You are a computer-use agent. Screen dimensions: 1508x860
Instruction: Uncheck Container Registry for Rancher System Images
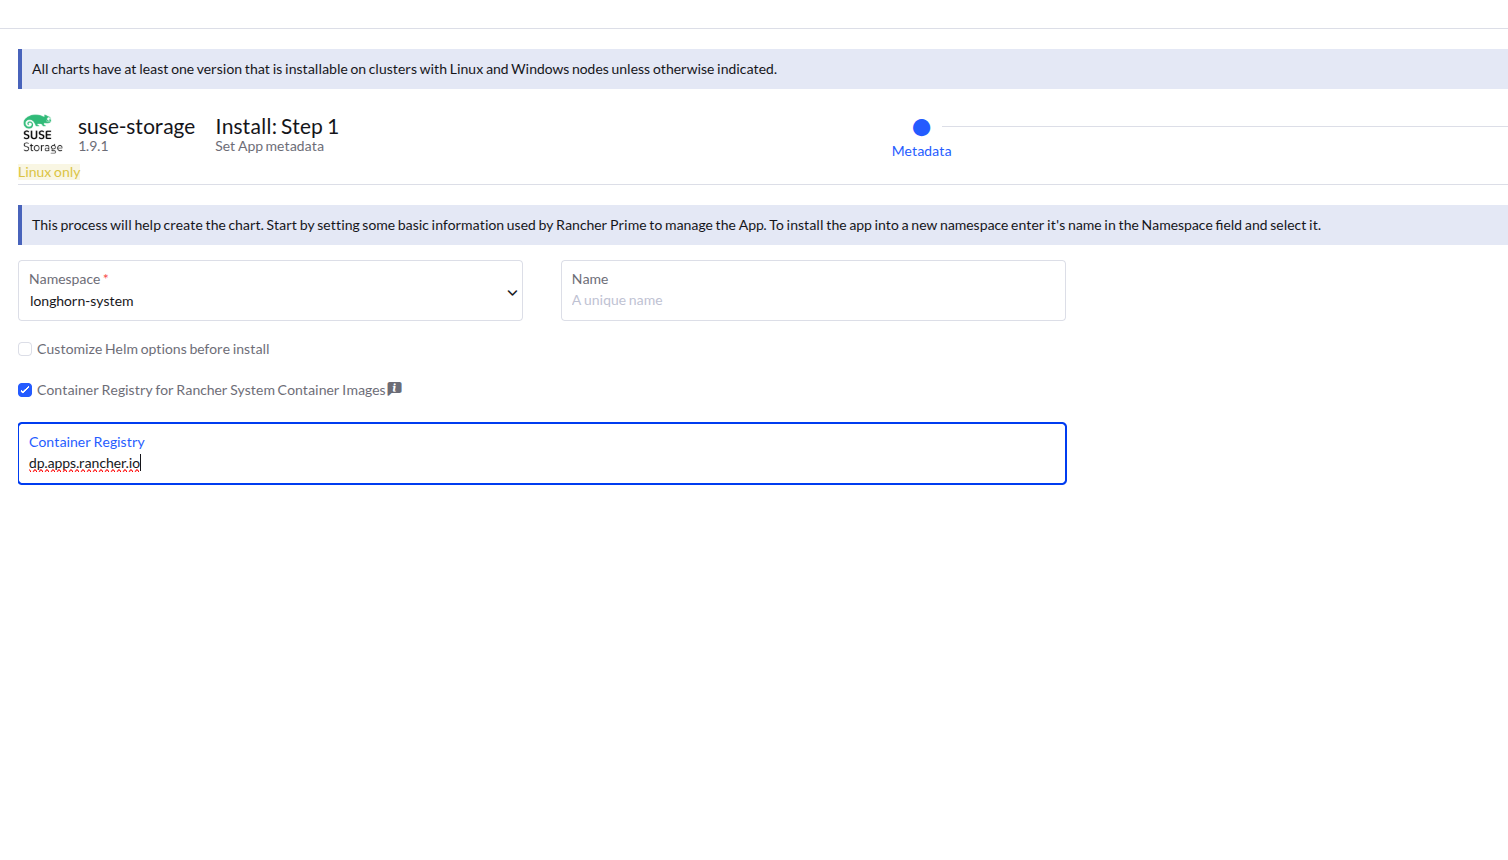click(25, 390)
